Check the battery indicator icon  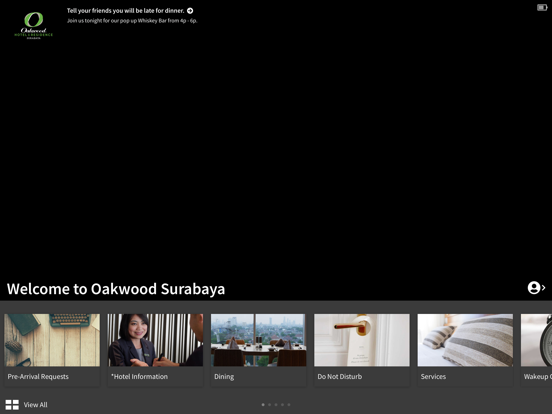[542, 7]
